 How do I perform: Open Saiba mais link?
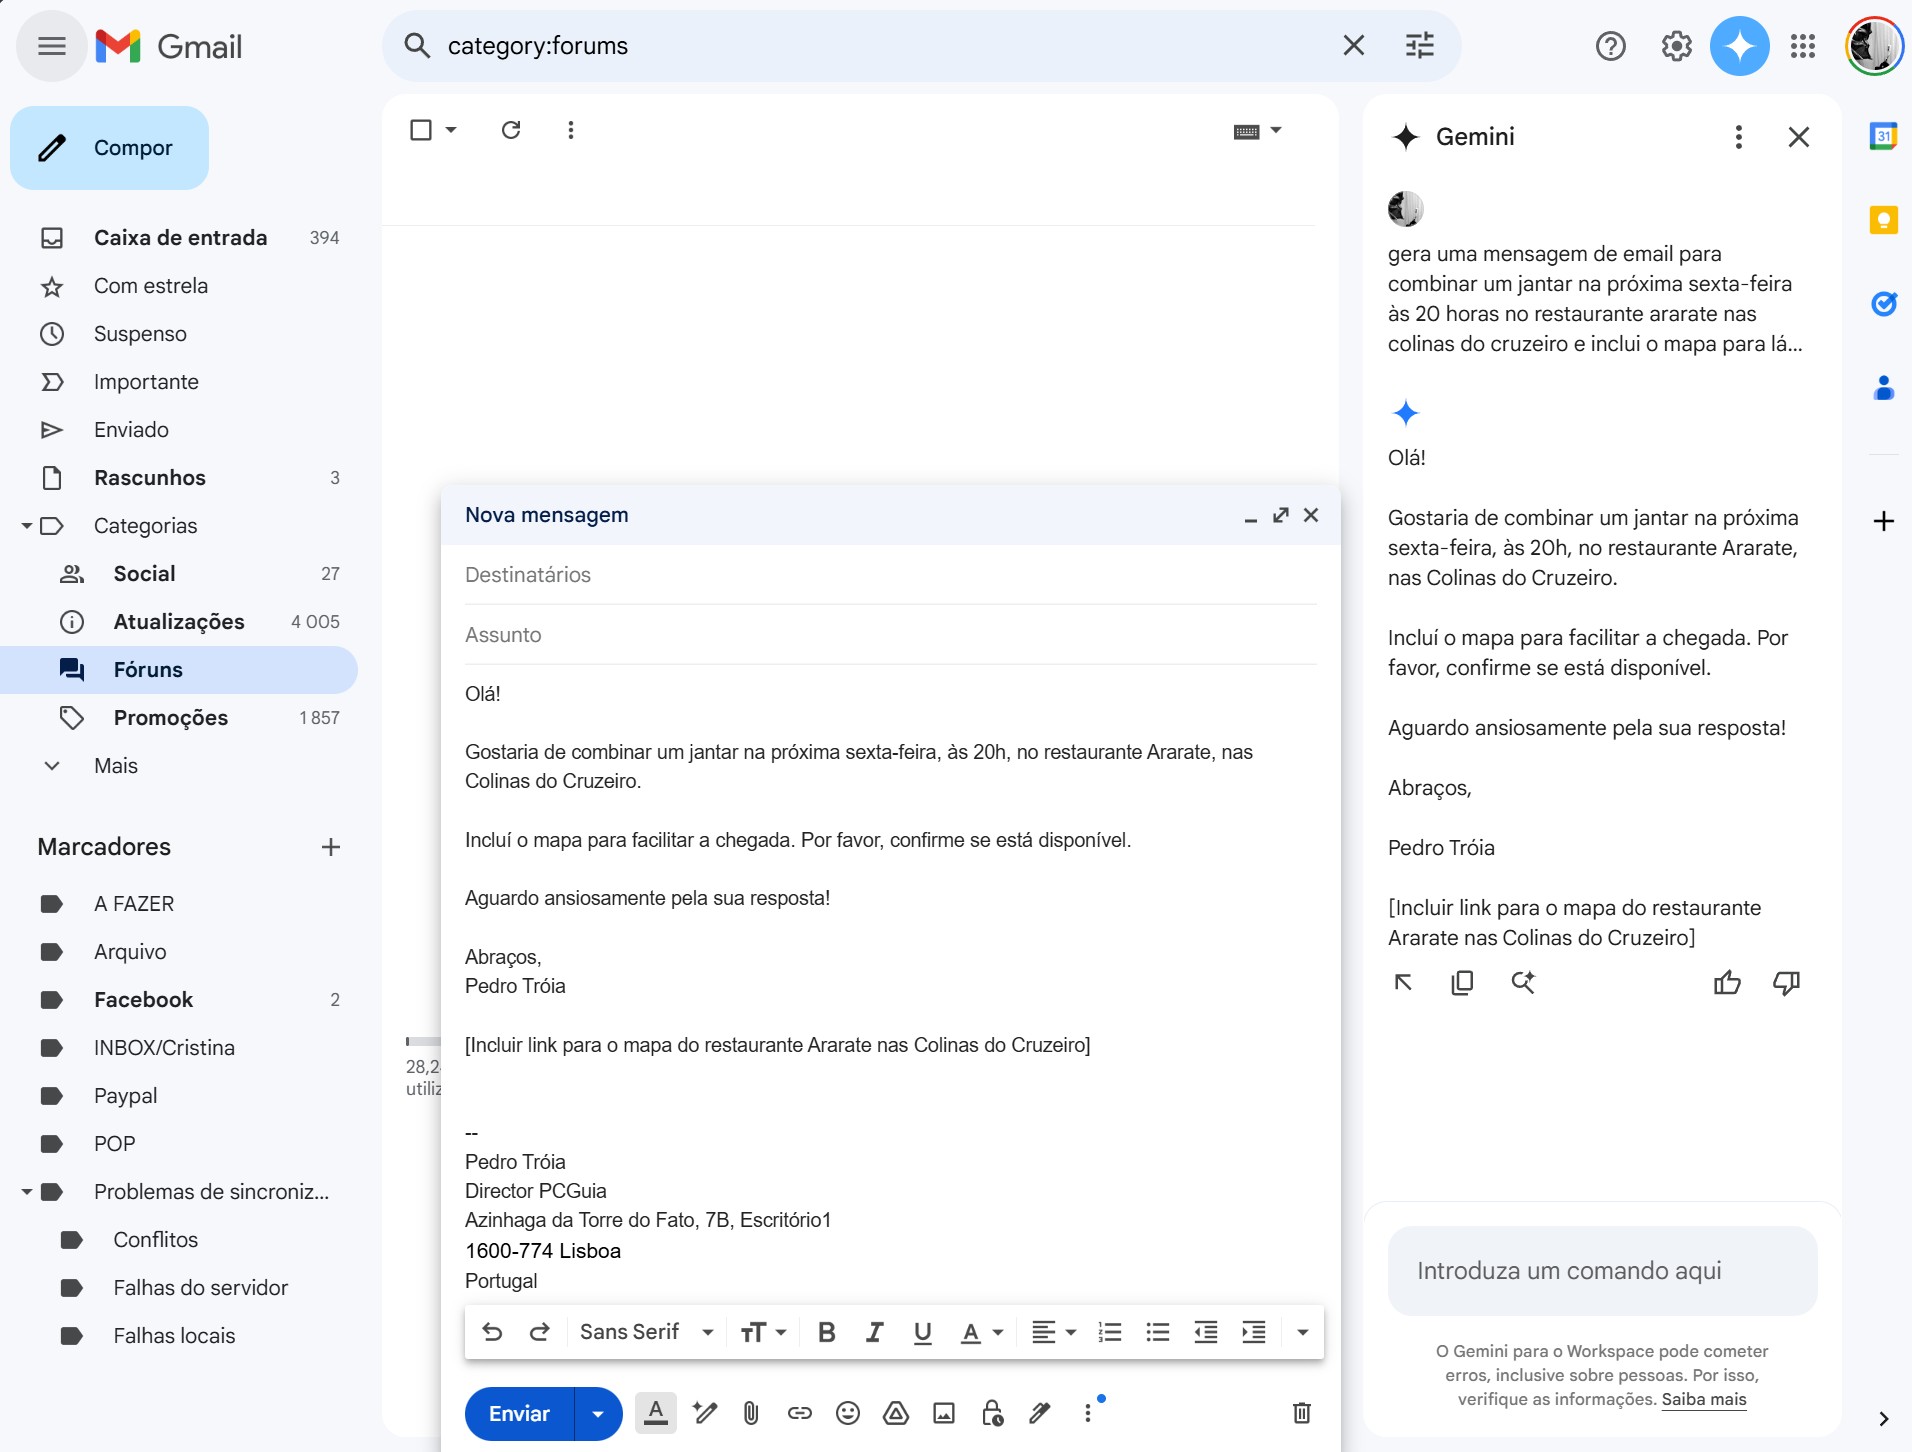[1703, 1399]
